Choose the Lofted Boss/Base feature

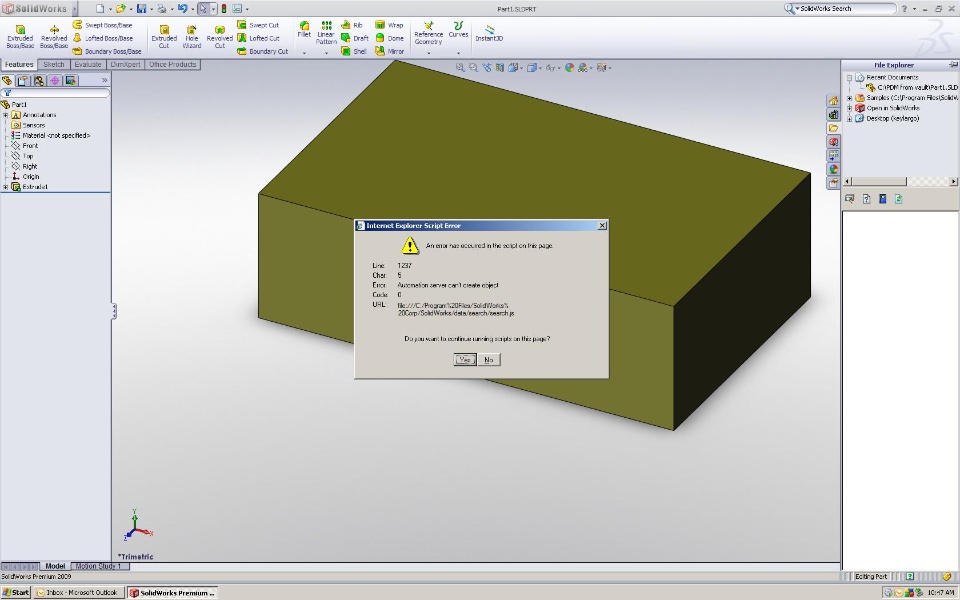pos(102,38)
